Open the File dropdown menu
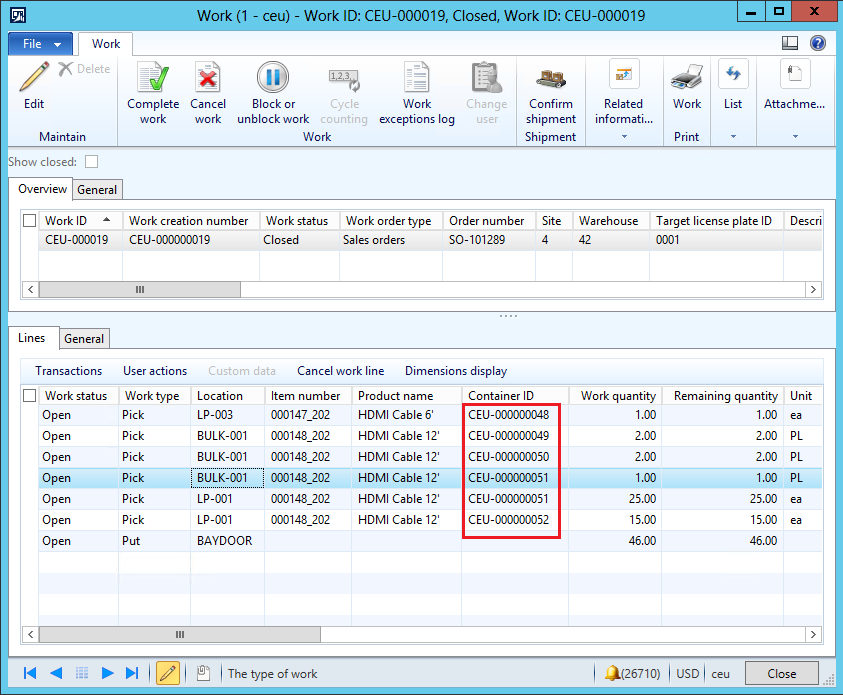 click(41, 44)
